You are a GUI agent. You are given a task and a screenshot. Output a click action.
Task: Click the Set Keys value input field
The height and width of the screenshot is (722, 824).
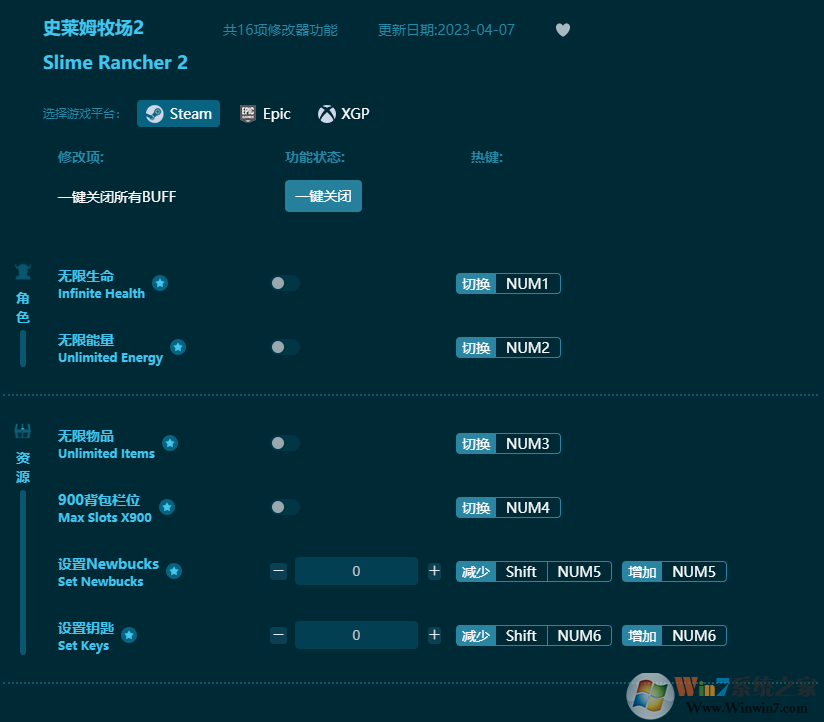356,635
